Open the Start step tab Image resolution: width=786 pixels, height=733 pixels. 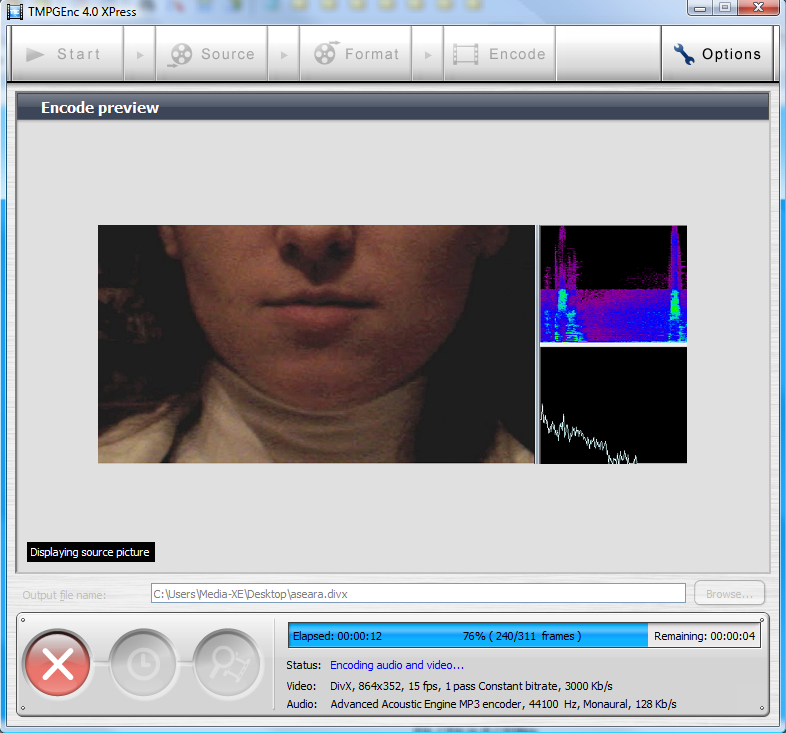click(x=68, y=54)
